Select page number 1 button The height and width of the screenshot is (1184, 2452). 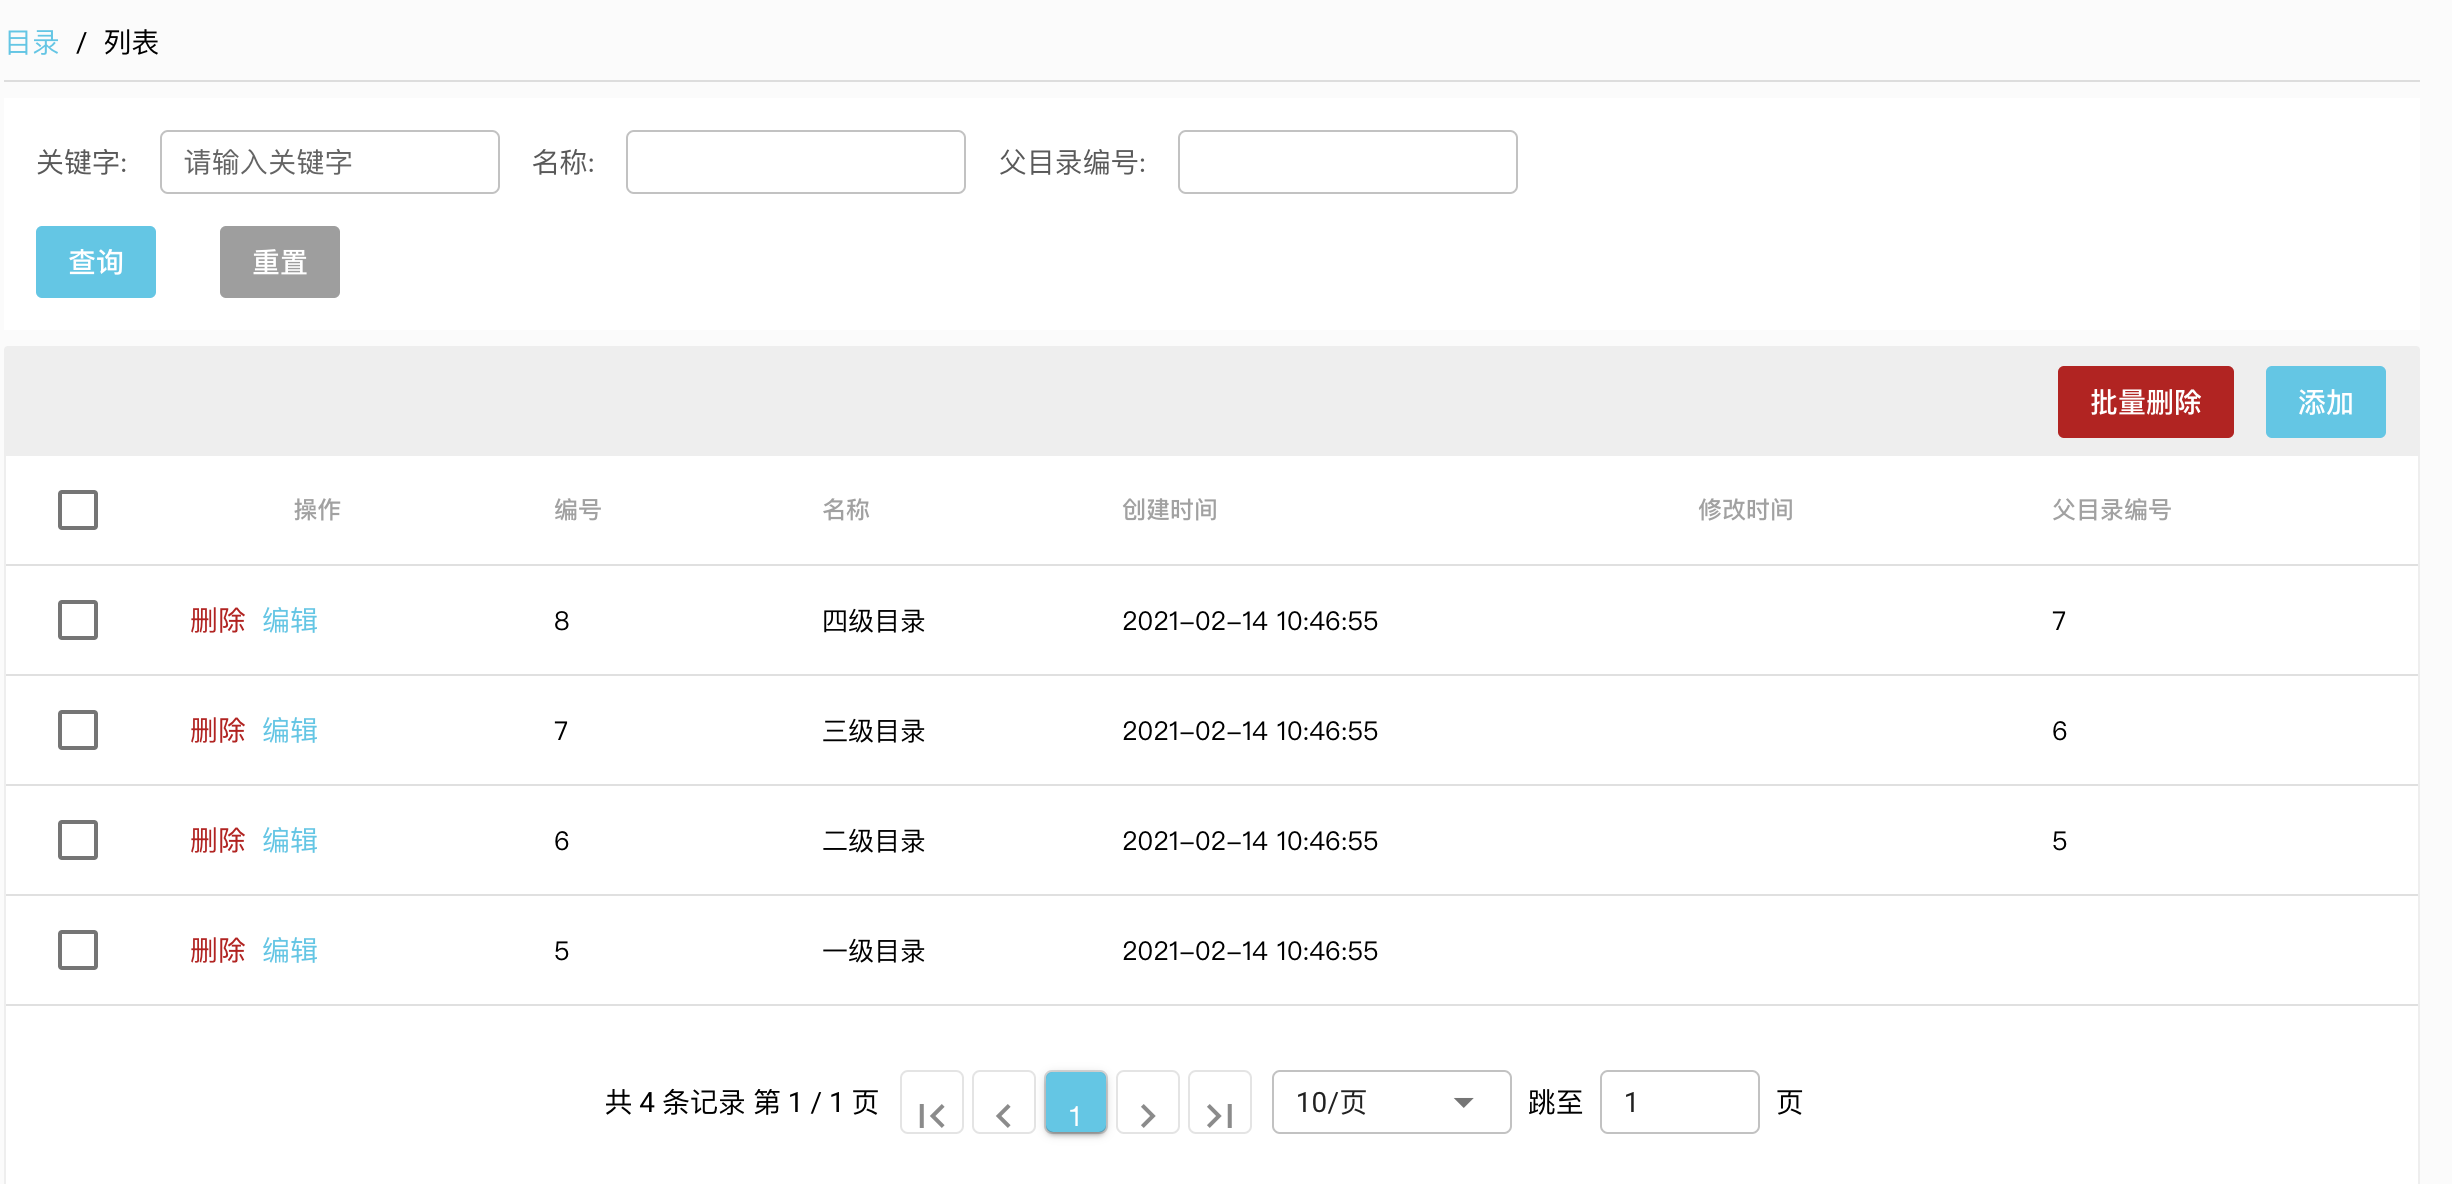1075,1103
